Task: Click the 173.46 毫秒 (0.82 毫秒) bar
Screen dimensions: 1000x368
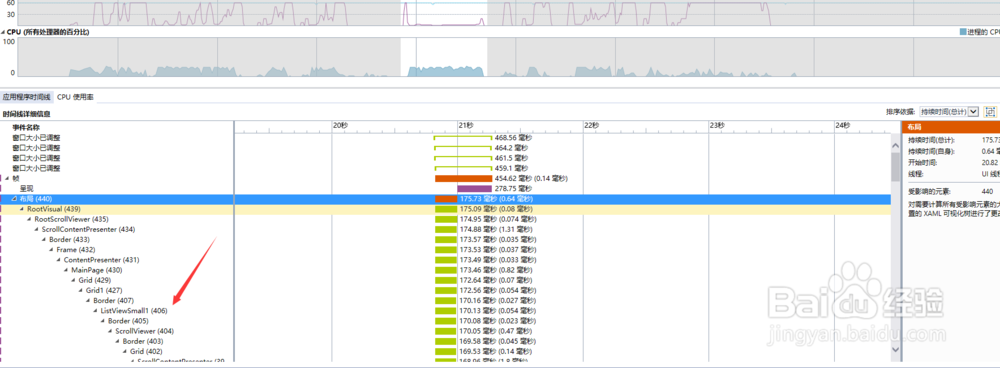Action: 446,270
